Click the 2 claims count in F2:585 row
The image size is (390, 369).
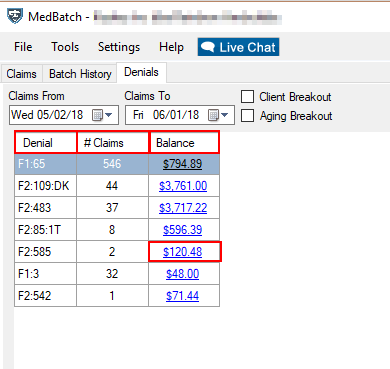(x=112, y=252)
